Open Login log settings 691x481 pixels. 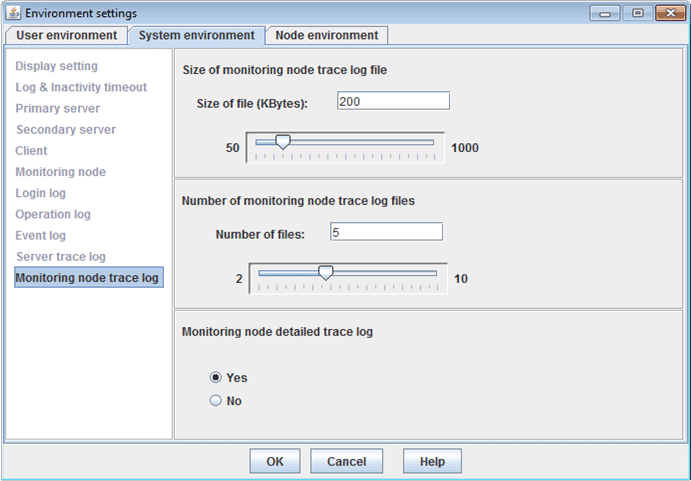click(40, 193)
